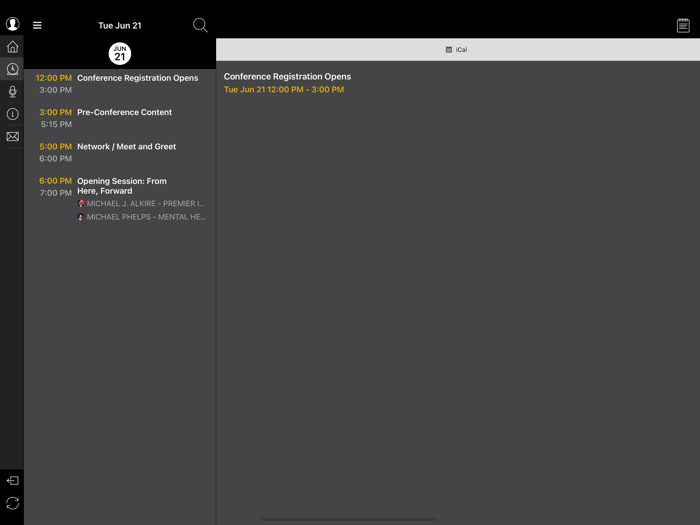Viewport: 700px width, 525px height.
Task: Open the hamburger menu
Action: 37,25
